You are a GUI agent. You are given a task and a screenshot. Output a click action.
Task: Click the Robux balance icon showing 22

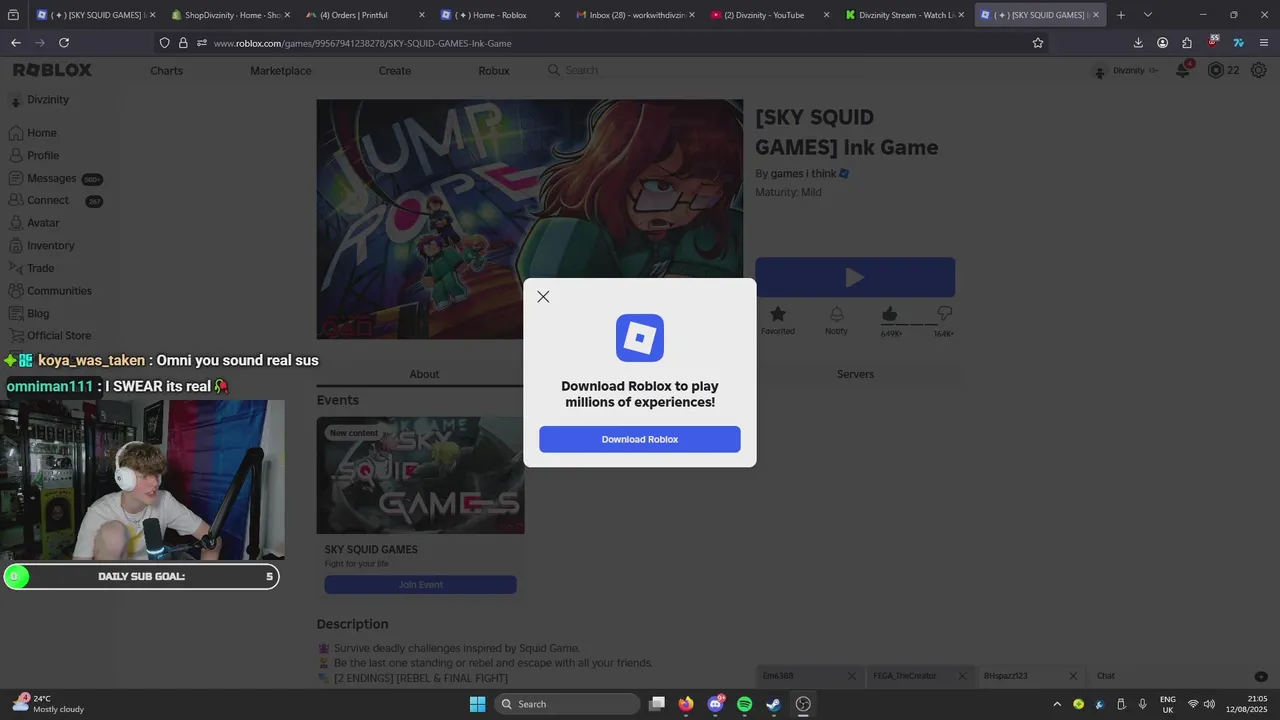(x=1216, y=70)
